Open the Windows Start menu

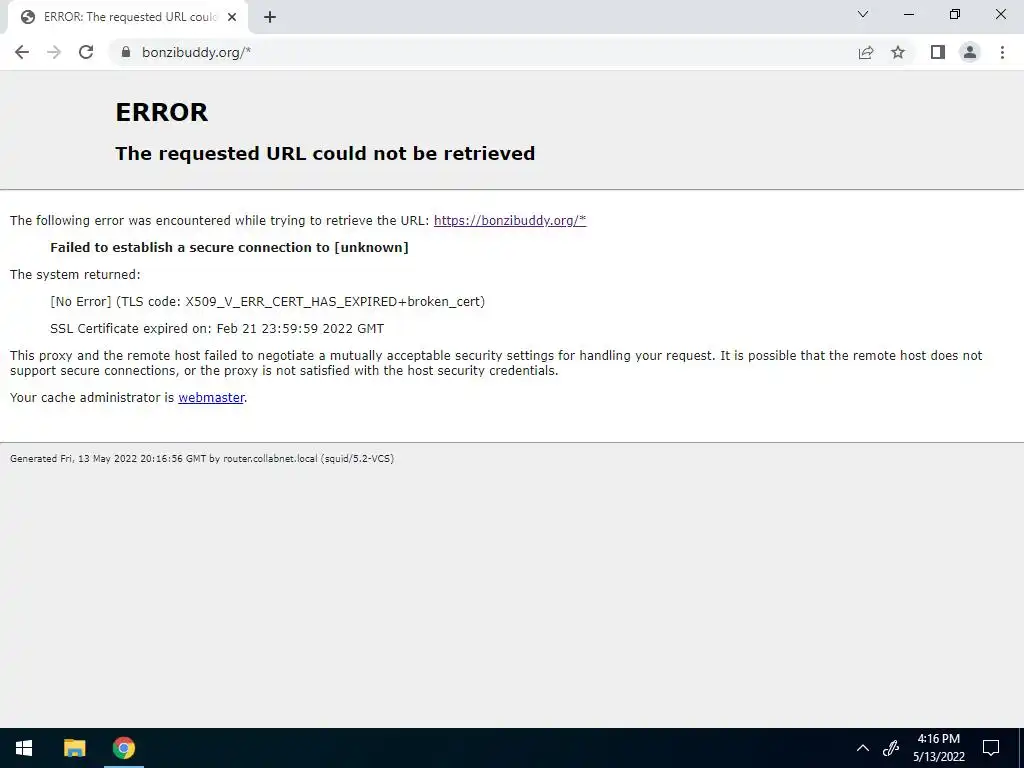point(24,748)
